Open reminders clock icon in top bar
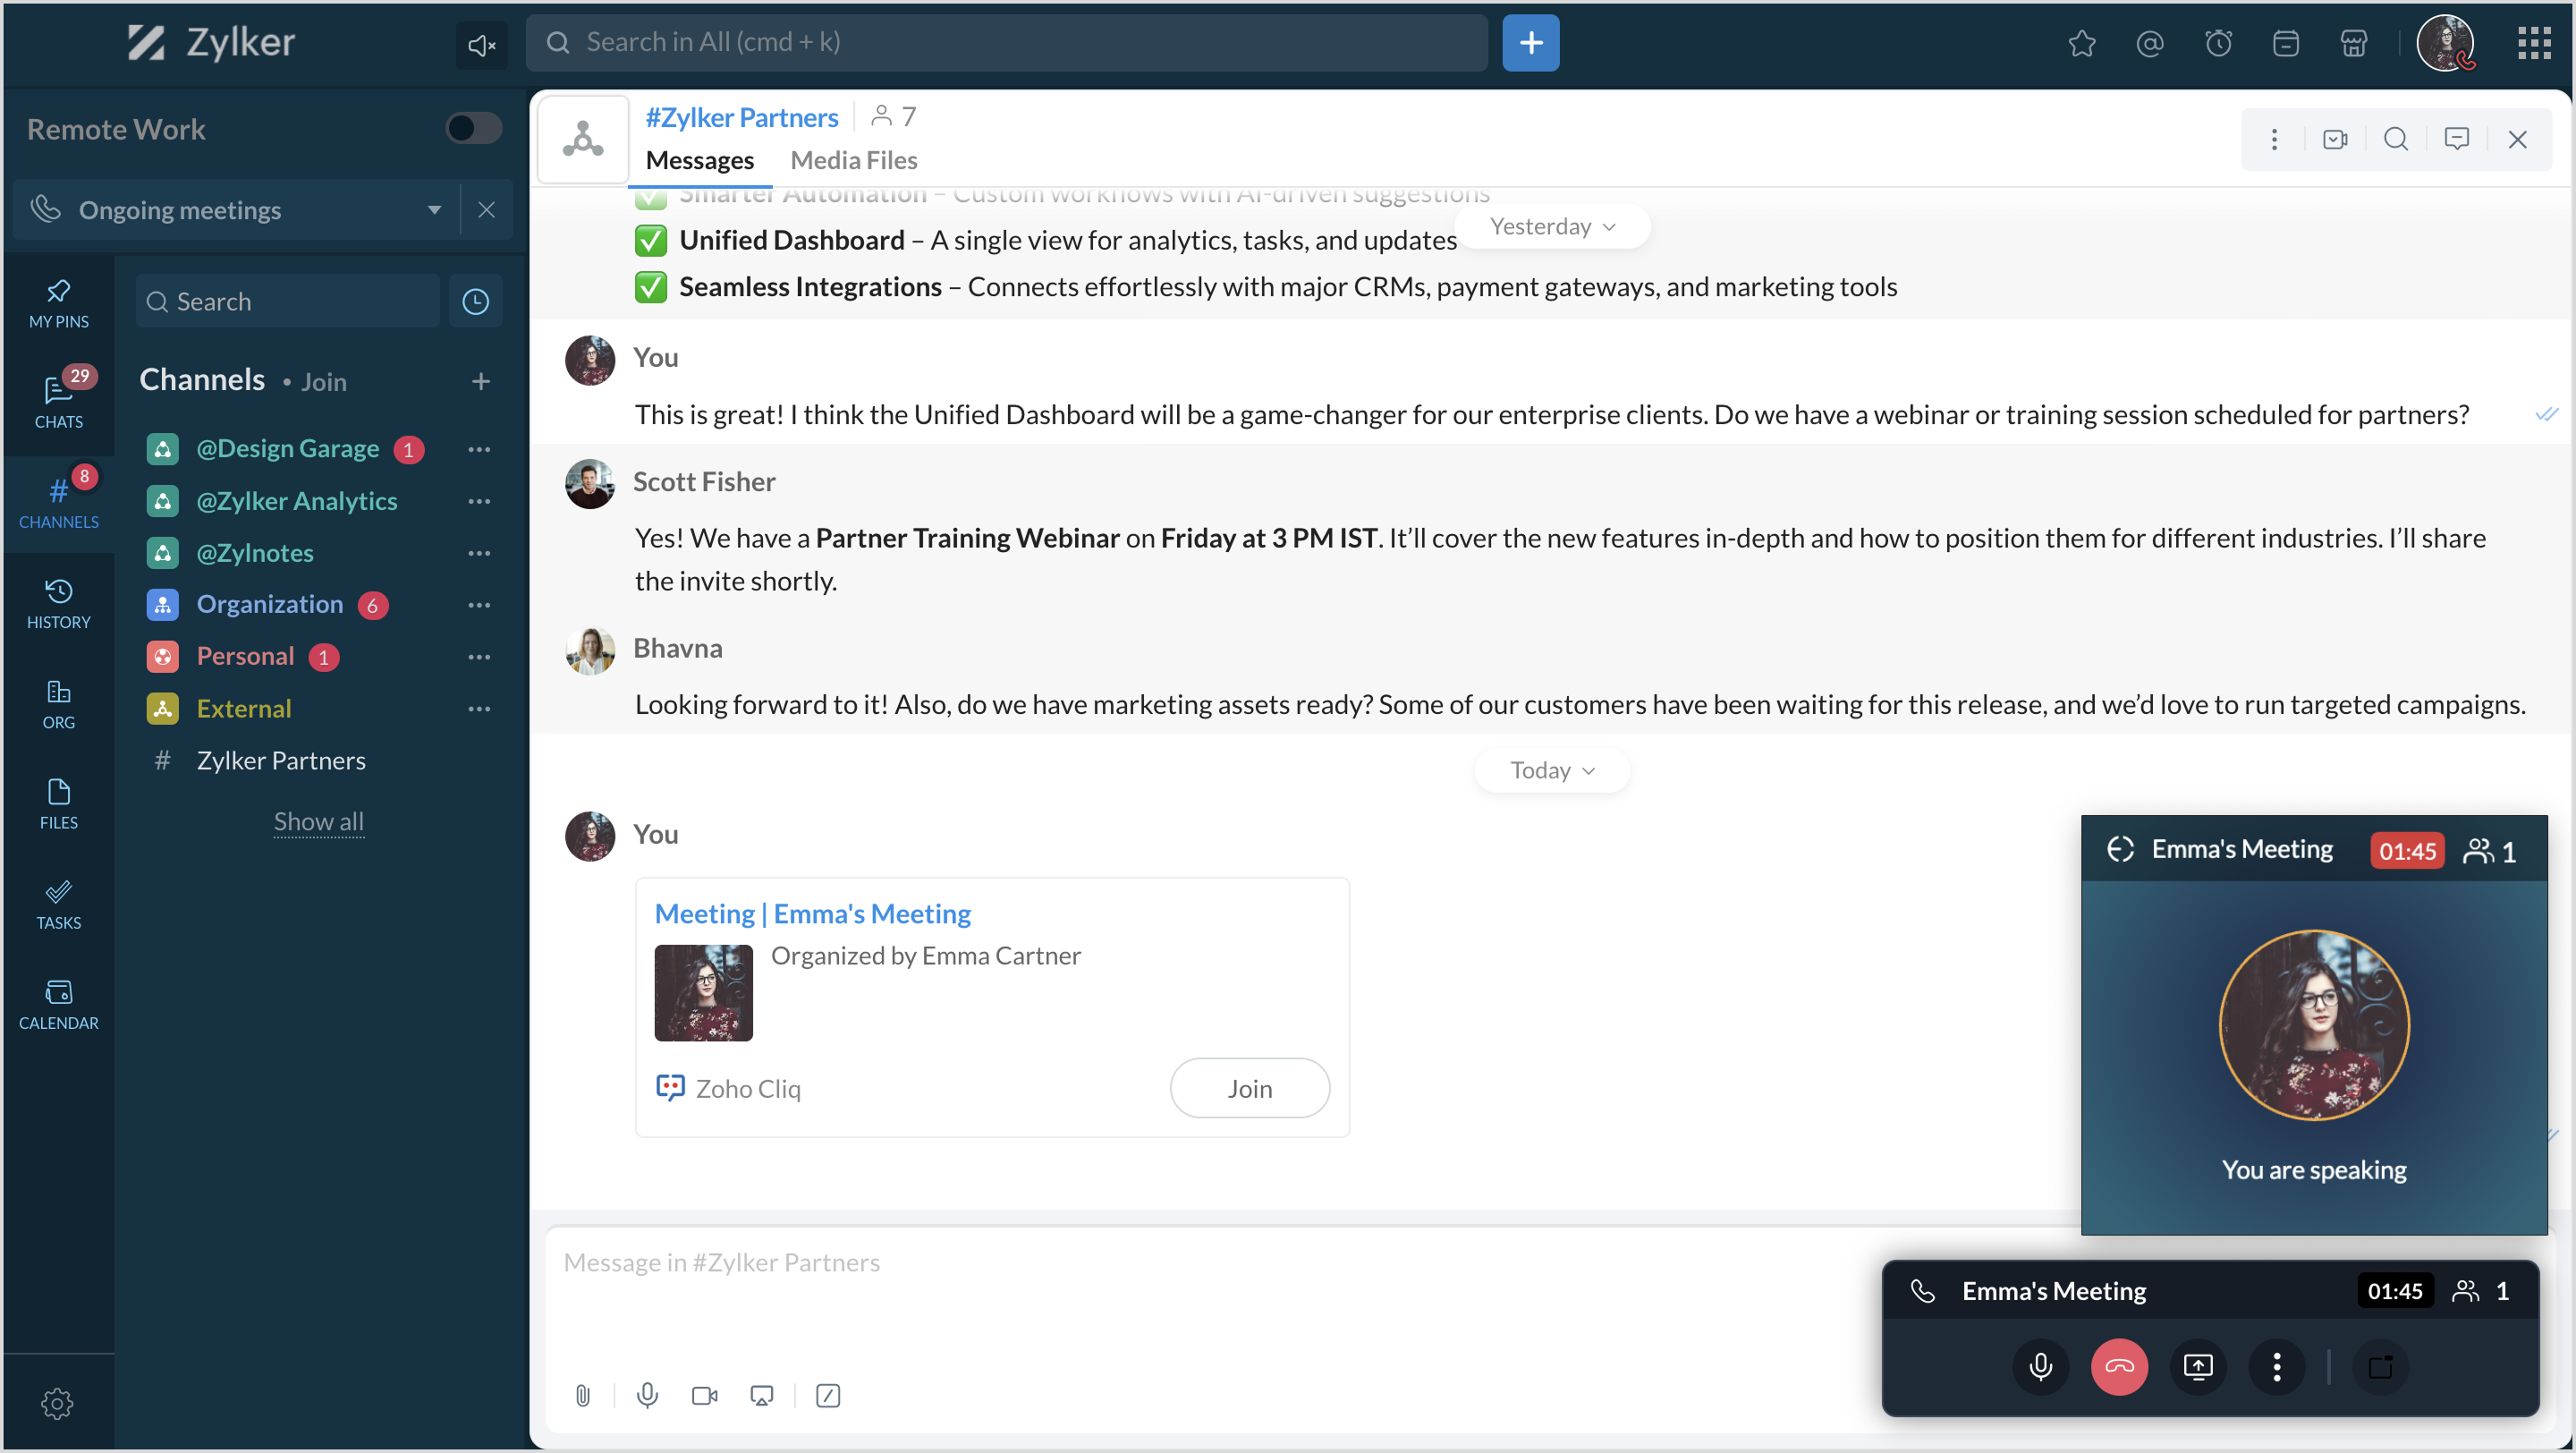The height and width of the screenshot is (1453, 2576). pos(2218,43)
